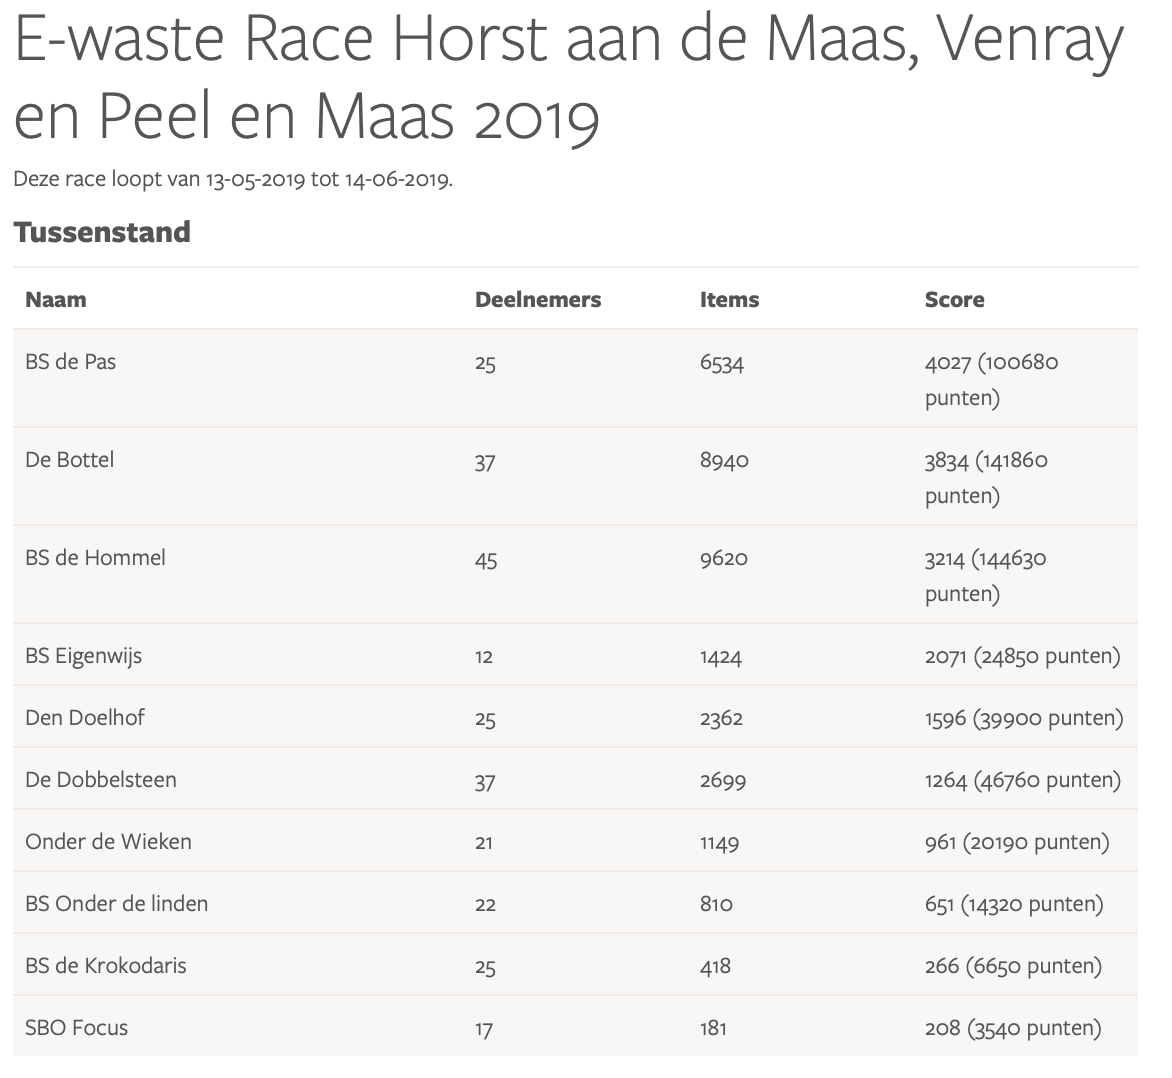Viewport: 1172px width, 1078px height.
Task: Click the items count 9620
Action: click(x=724, y=558)
